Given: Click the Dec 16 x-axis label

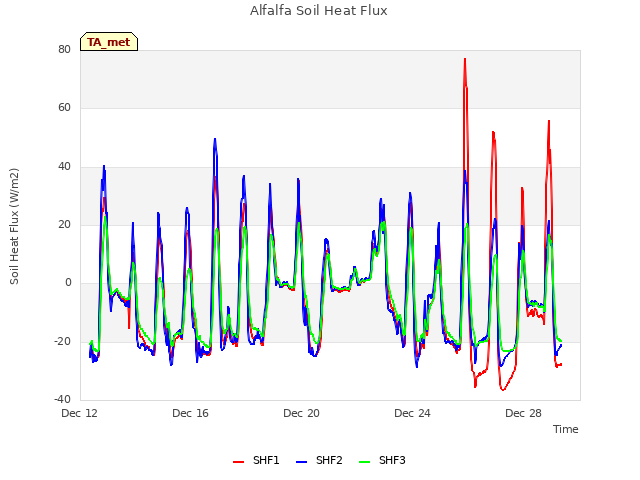Looking at the screenshot, I should coord(190,413).
